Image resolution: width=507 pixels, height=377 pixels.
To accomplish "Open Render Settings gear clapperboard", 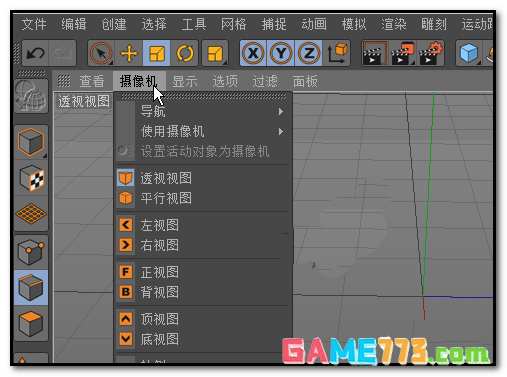I will (430, 53).
